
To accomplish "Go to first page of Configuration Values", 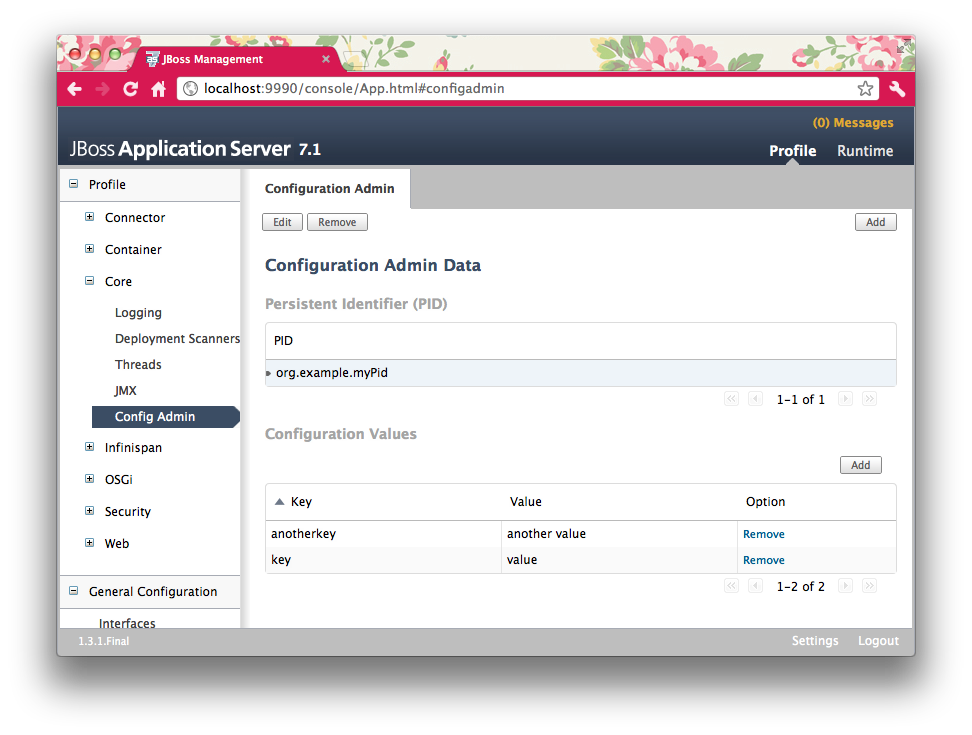I will click(x=731, y=586).
